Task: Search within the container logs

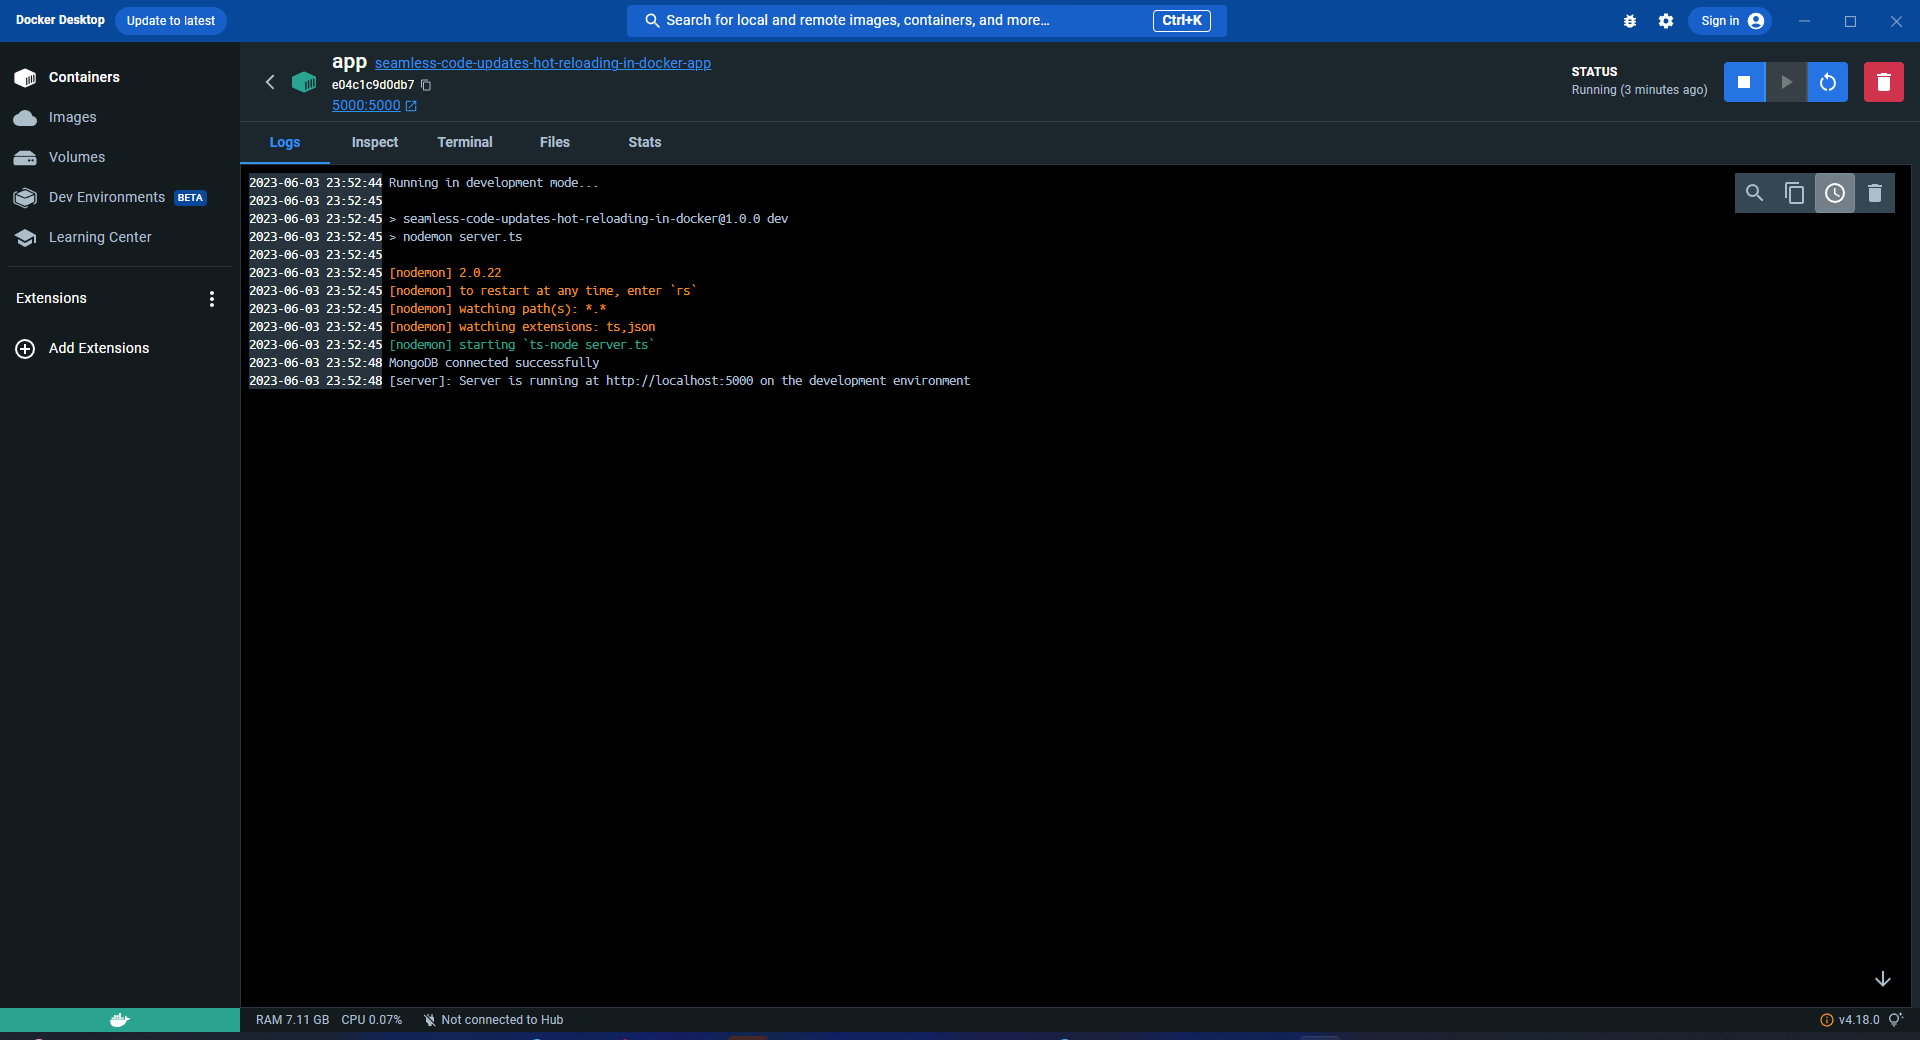Action: click(x=1754, y=193)
